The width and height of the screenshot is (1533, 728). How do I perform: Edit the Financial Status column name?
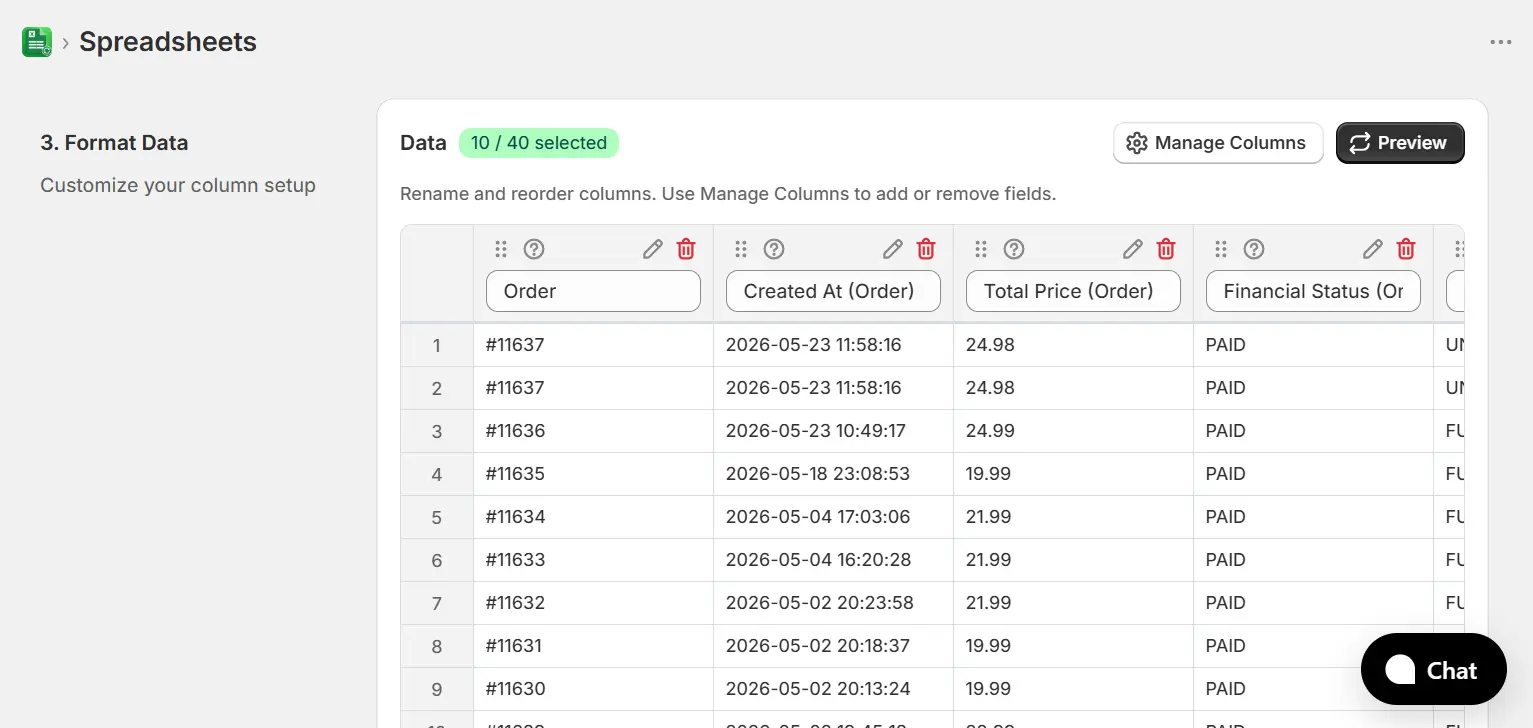pos(1373,249)
